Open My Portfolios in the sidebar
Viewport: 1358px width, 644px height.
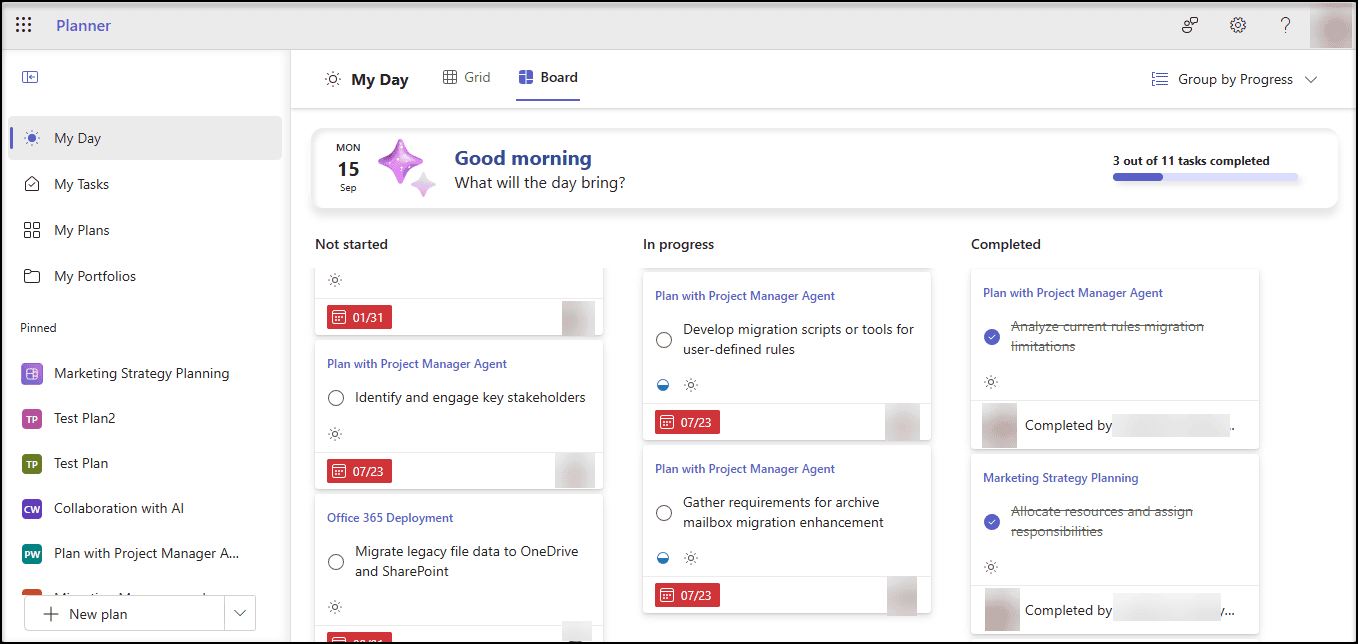point(145,276)
